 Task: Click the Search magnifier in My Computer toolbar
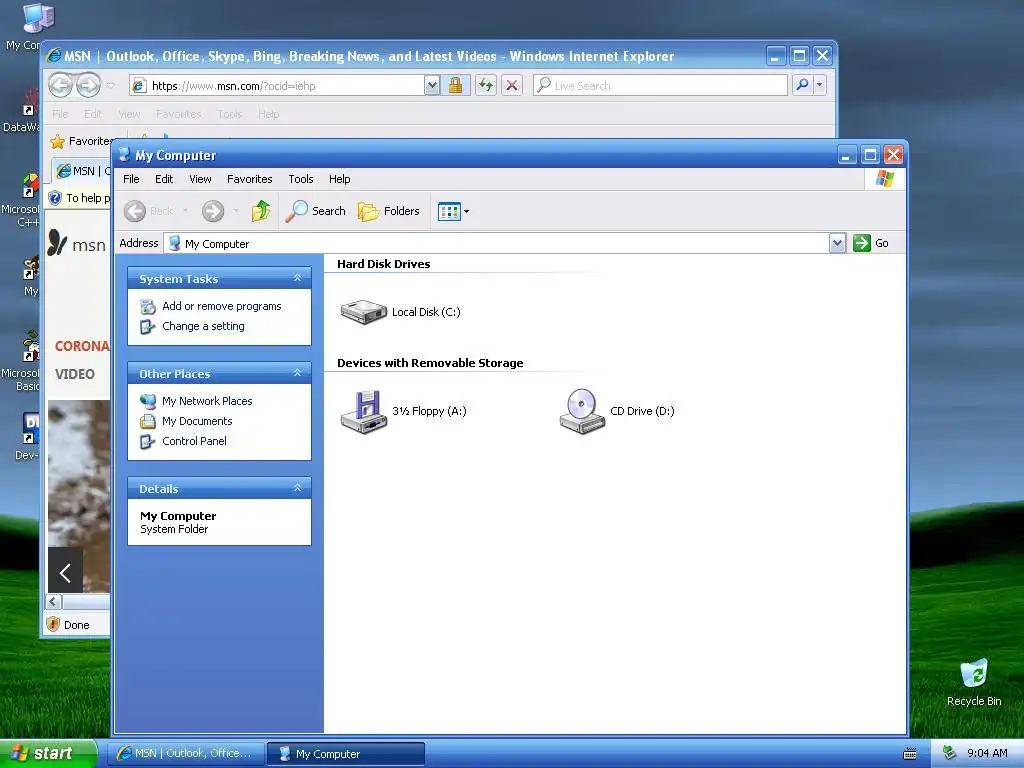316,211
